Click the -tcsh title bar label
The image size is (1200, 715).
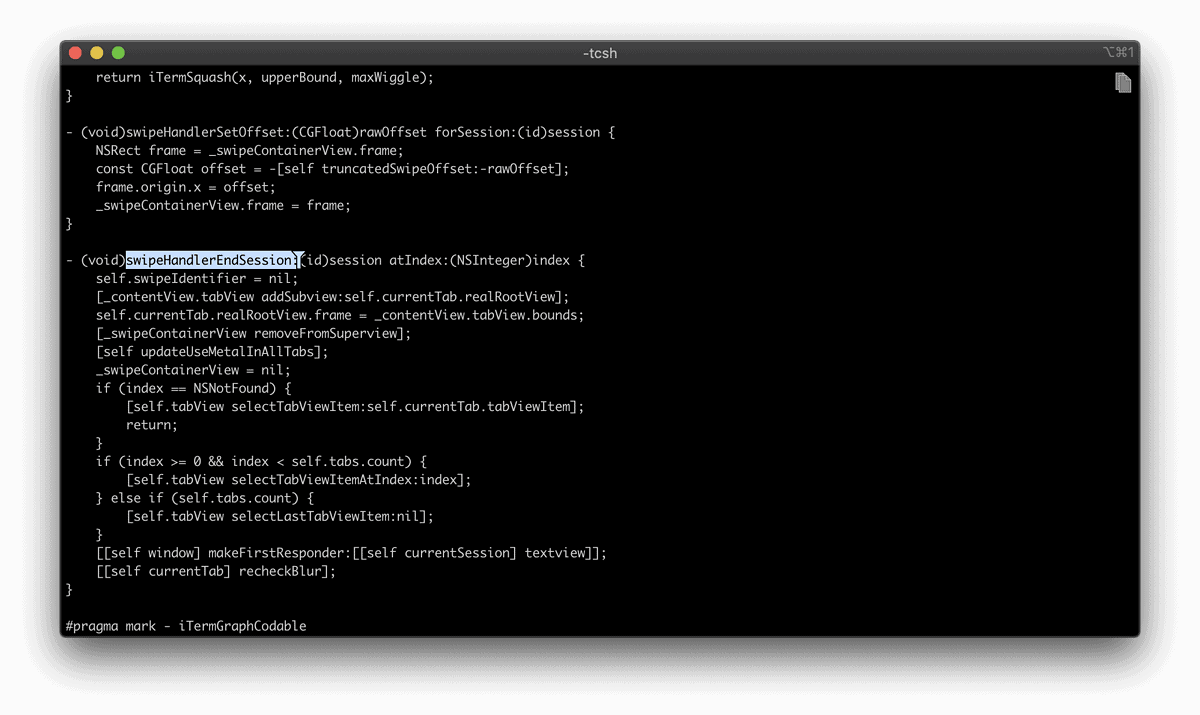coord(599,53)
